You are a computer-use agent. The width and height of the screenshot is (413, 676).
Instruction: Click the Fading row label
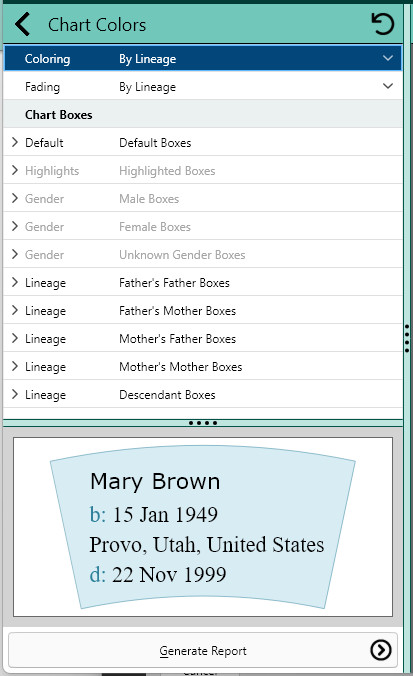point(42,87)
